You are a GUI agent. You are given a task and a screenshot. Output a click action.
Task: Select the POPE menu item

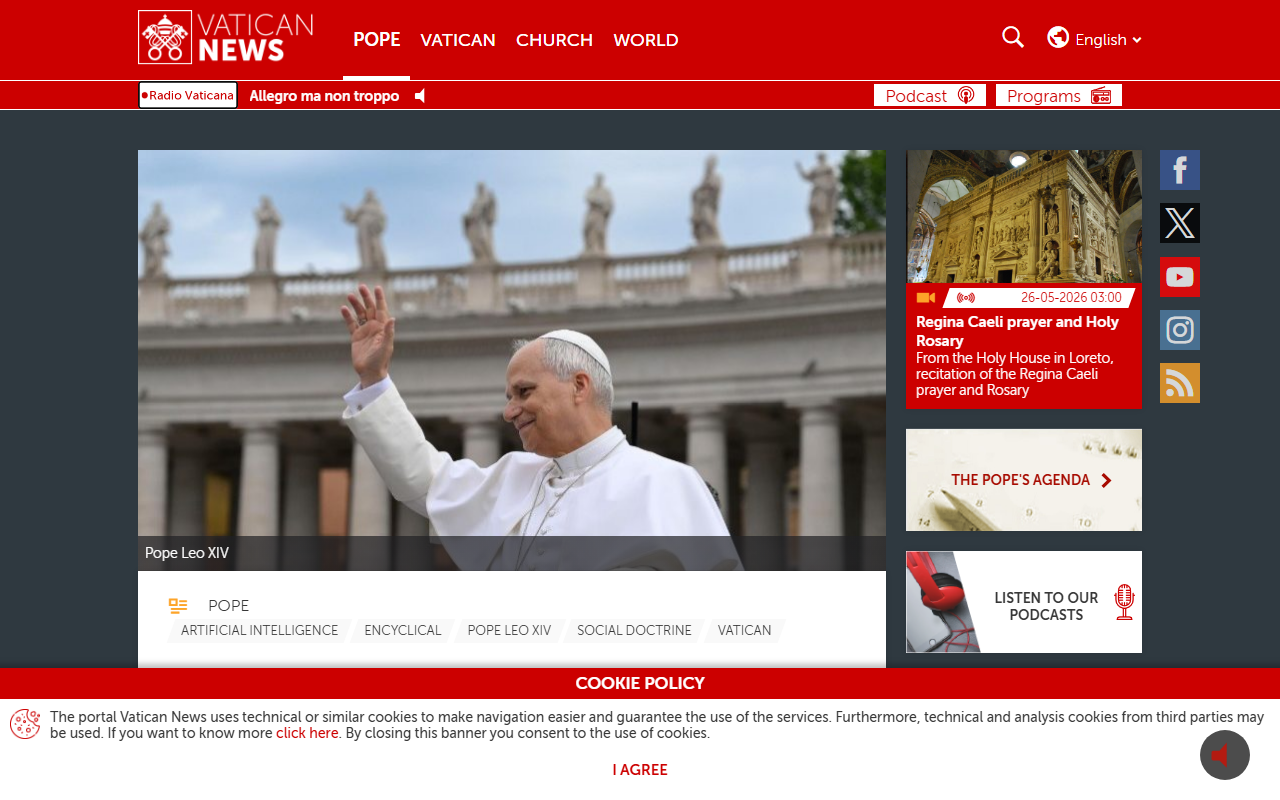376,40
